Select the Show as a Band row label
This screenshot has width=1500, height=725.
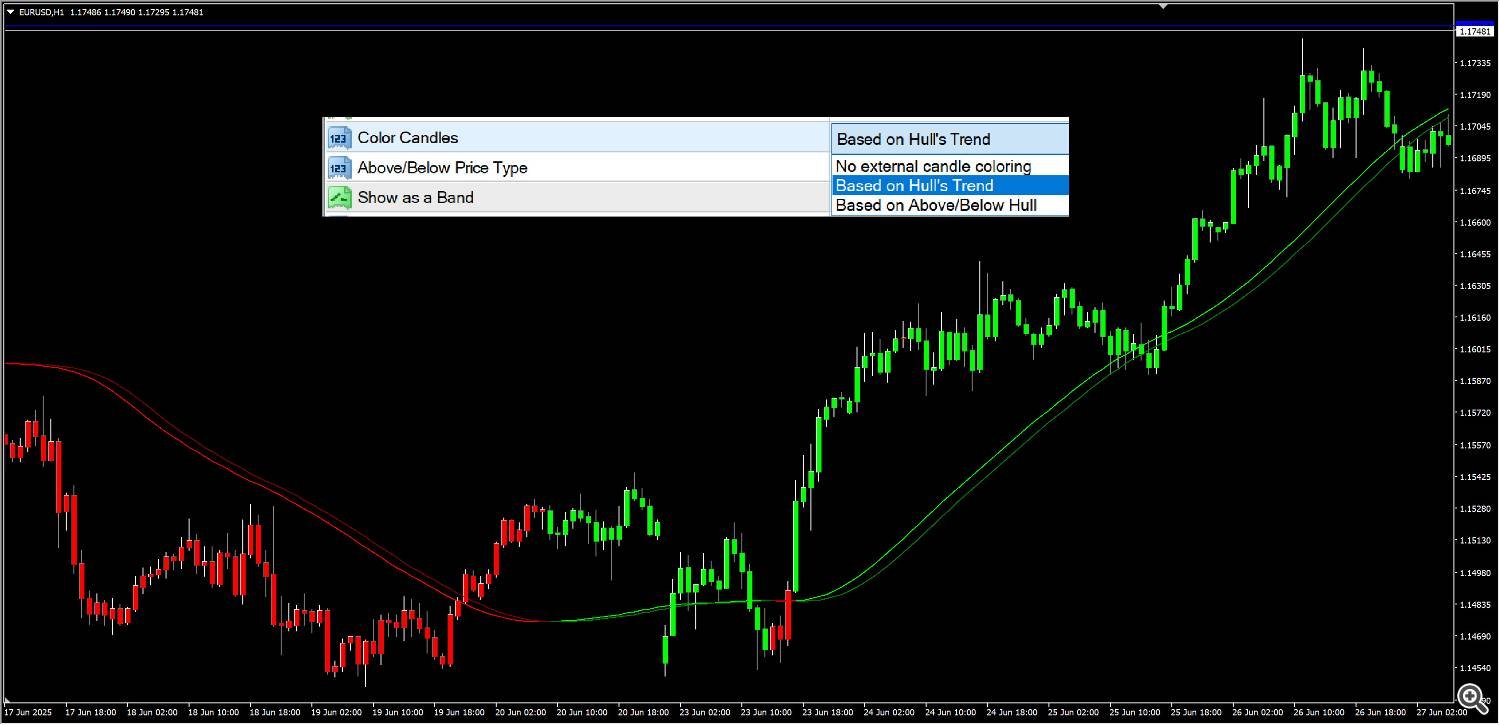point(416,198)
